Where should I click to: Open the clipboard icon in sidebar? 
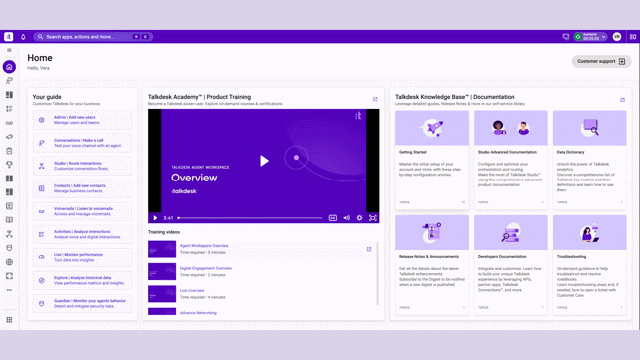(9, 151)
